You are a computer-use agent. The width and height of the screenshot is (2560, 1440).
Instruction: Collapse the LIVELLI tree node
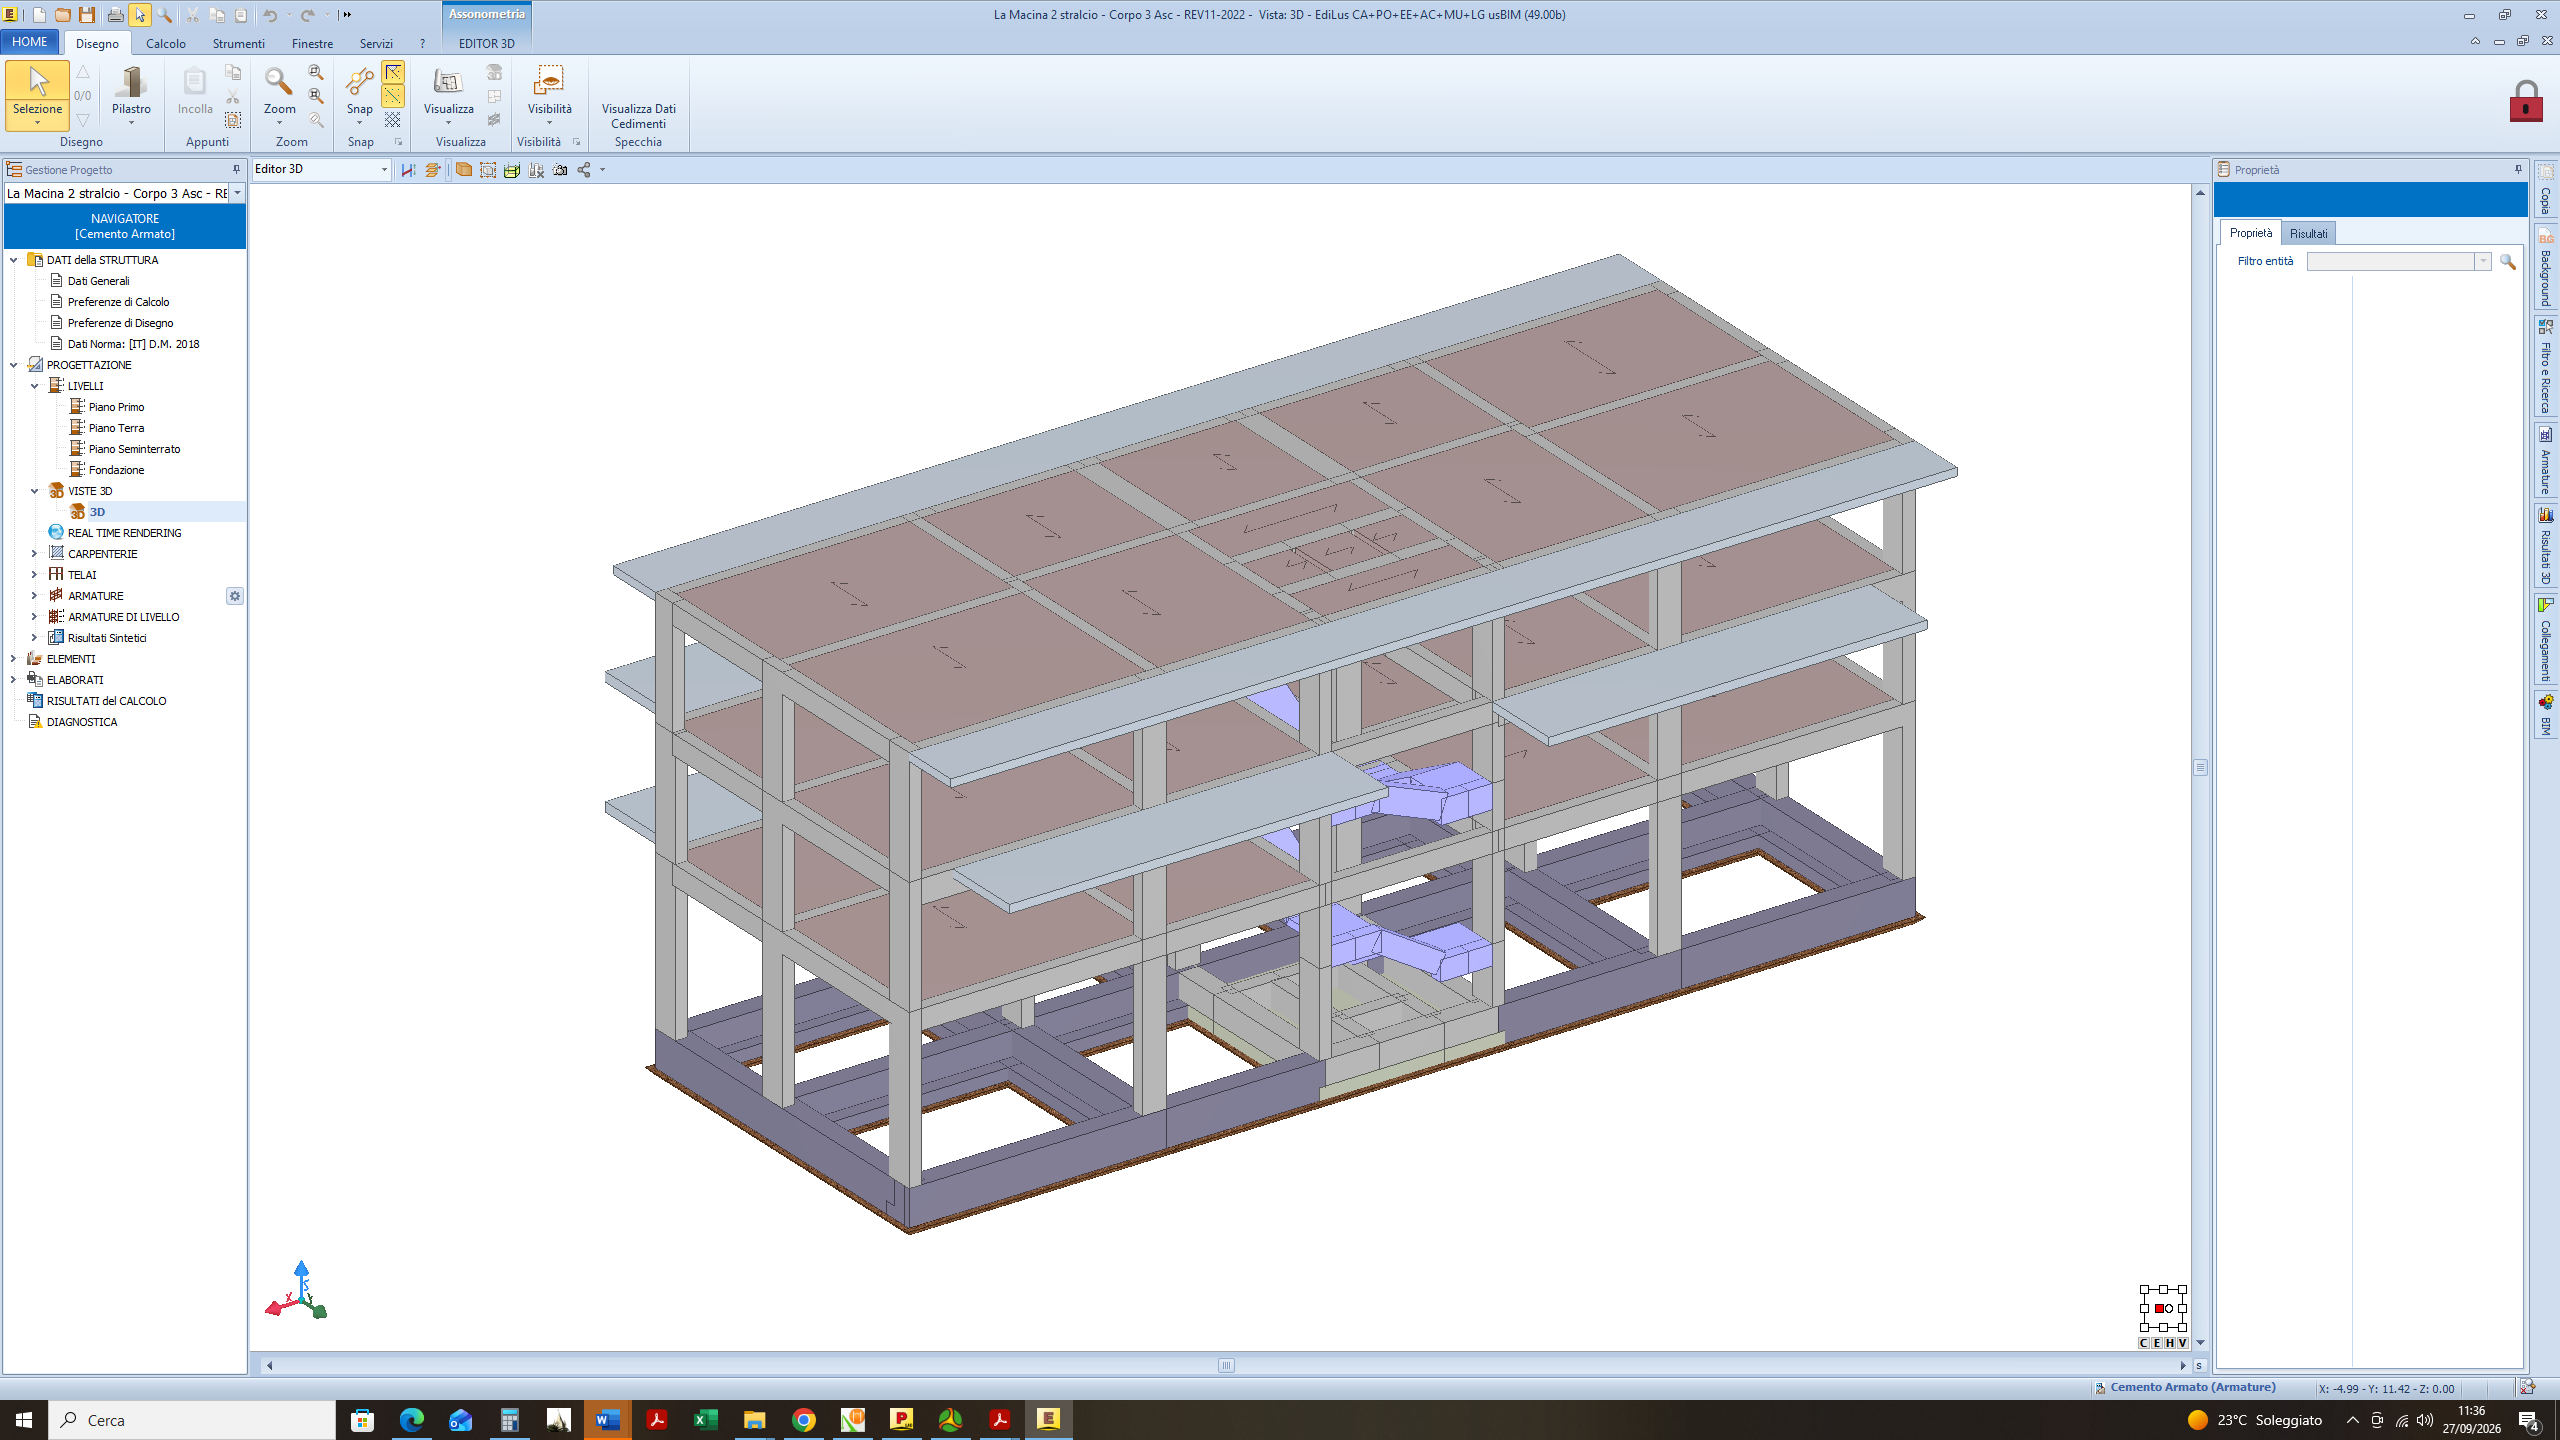pos(34,386)
